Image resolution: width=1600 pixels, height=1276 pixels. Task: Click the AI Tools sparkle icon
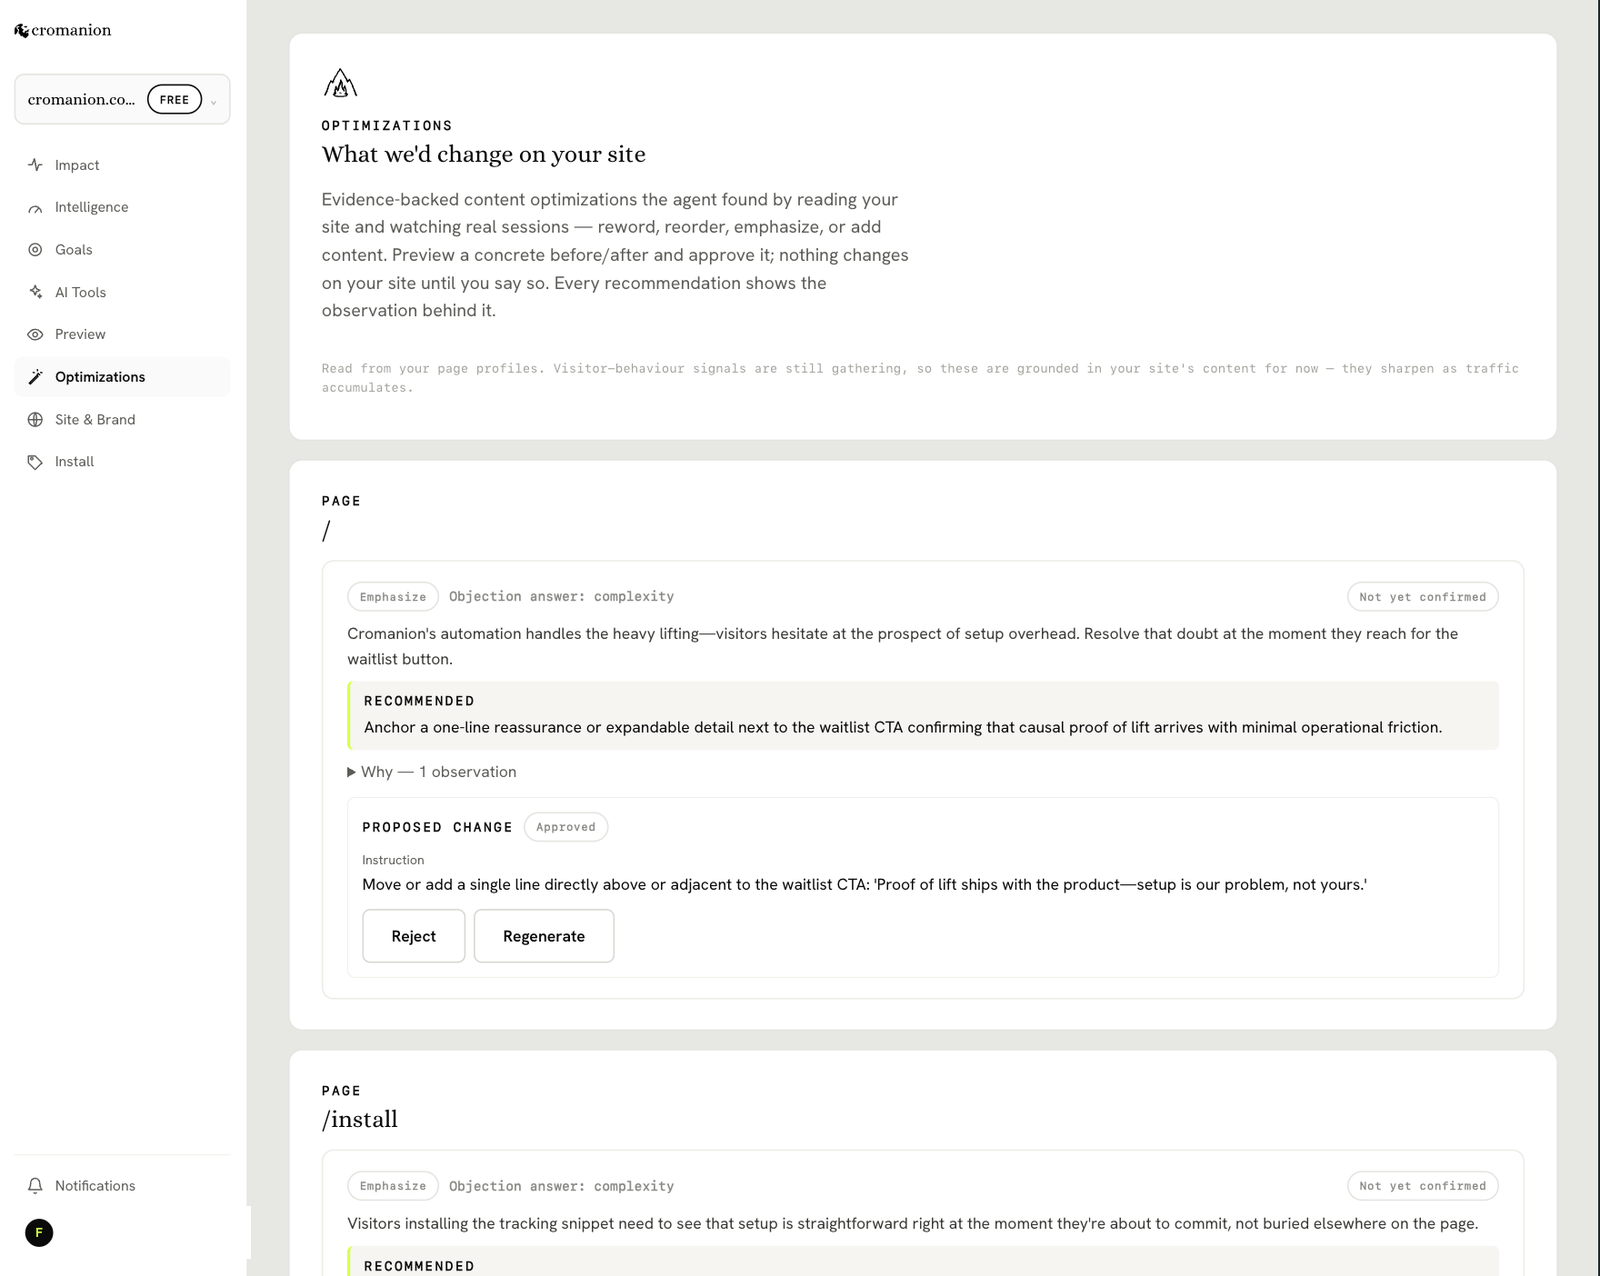[x=35, y=292]
